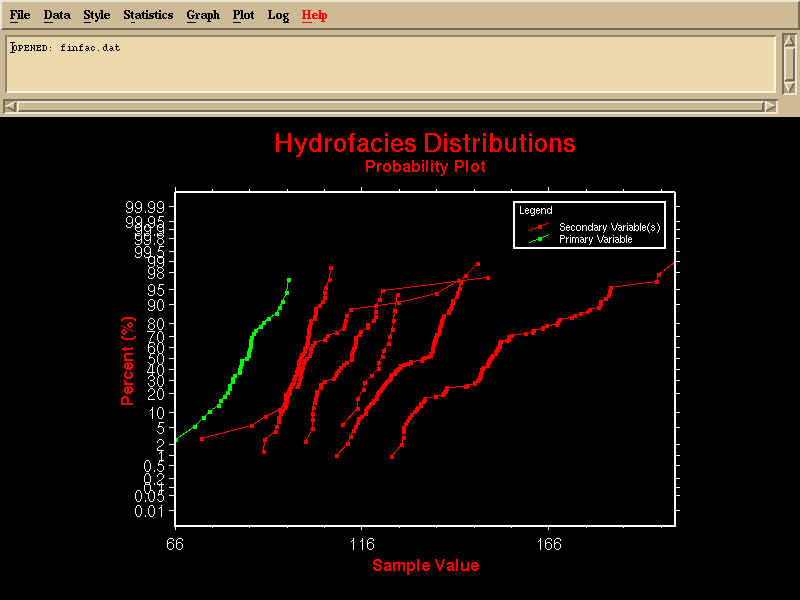Screen dimensions: 800x600
Task: Click the log scroll down arrow
Action: [x=789, y=88]
